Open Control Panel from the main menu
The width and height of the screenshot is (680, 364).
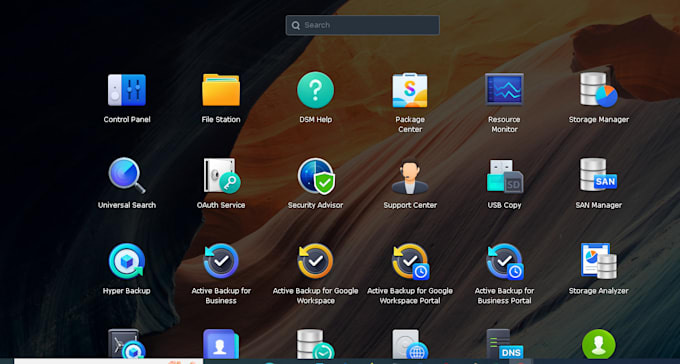click(x=127, y=90)
